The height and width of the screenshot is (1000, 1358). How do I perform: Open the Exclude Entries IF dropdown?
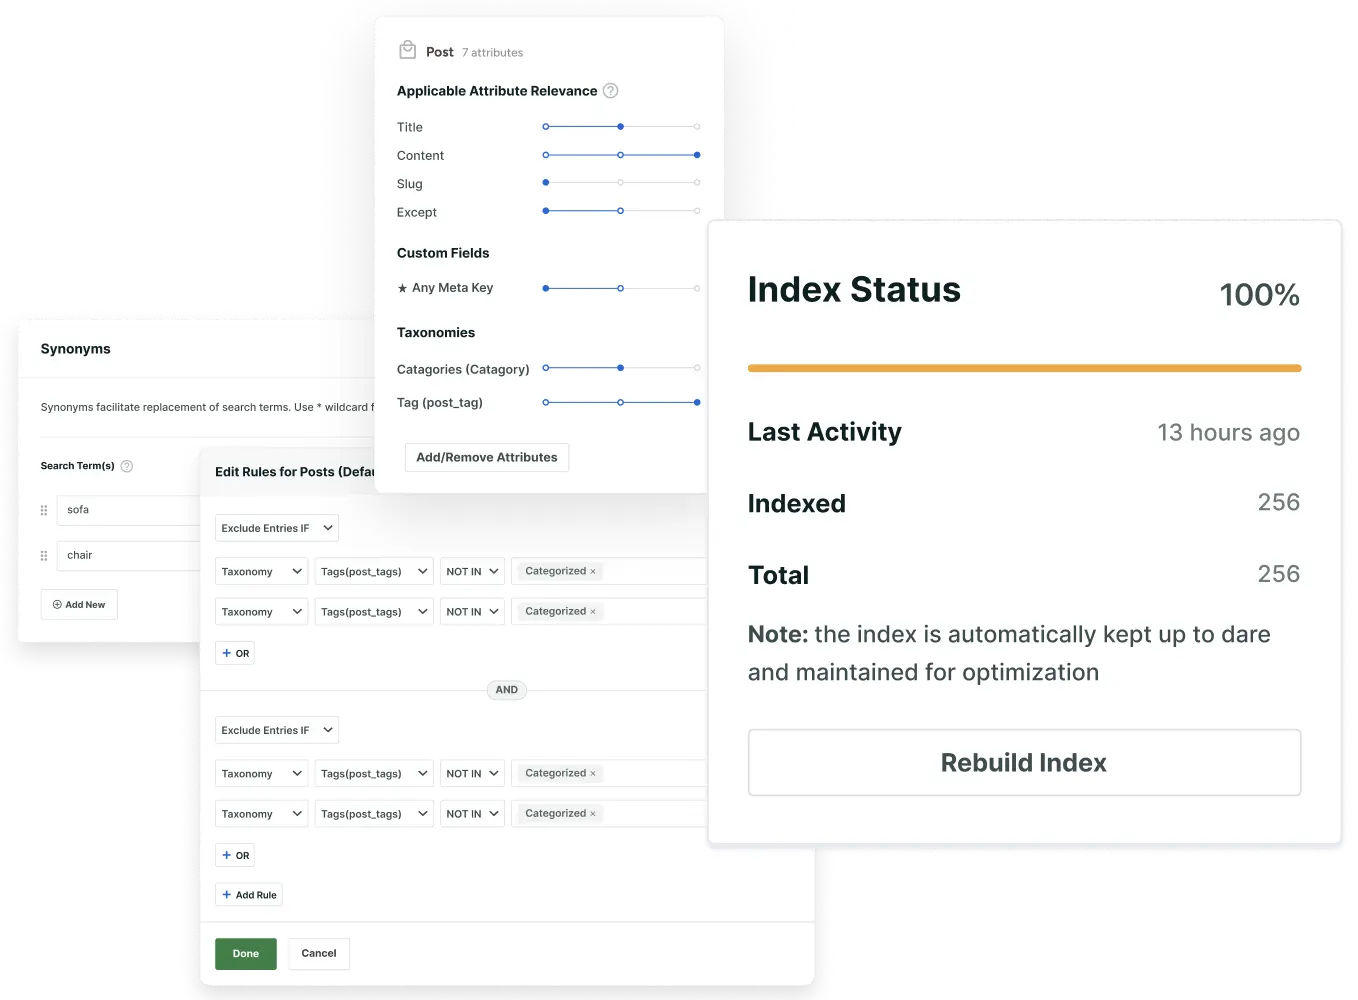pyautogui.click(x=276, y=527)
